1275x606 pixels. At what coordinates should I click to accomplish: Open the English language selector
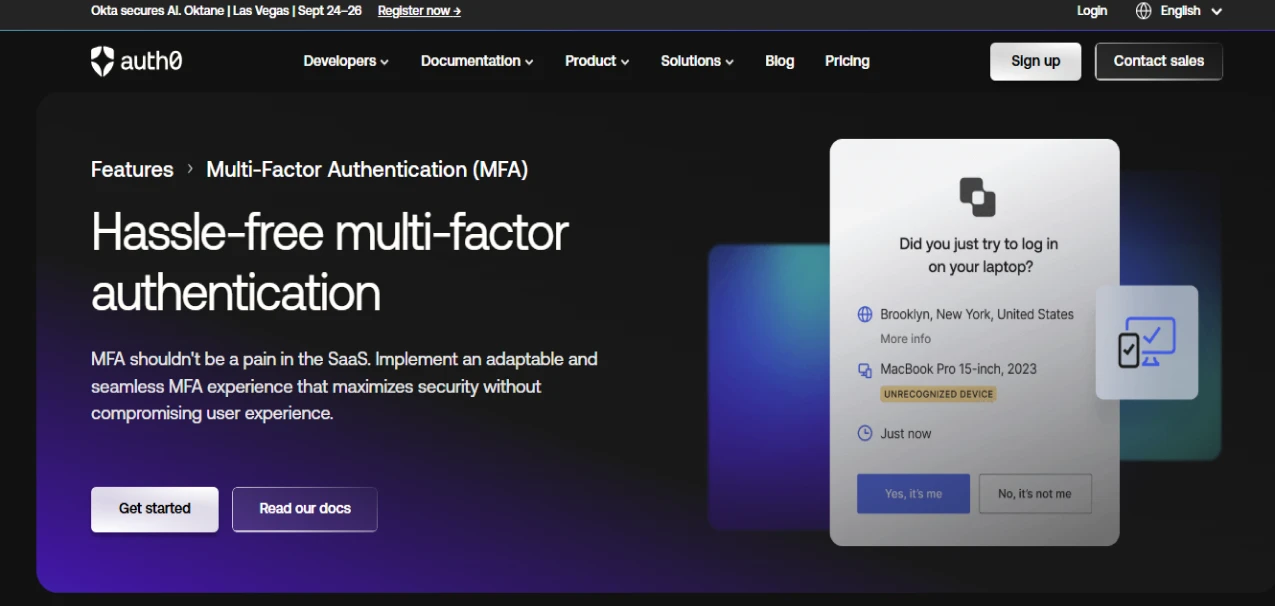click(x=1191, y=11)
